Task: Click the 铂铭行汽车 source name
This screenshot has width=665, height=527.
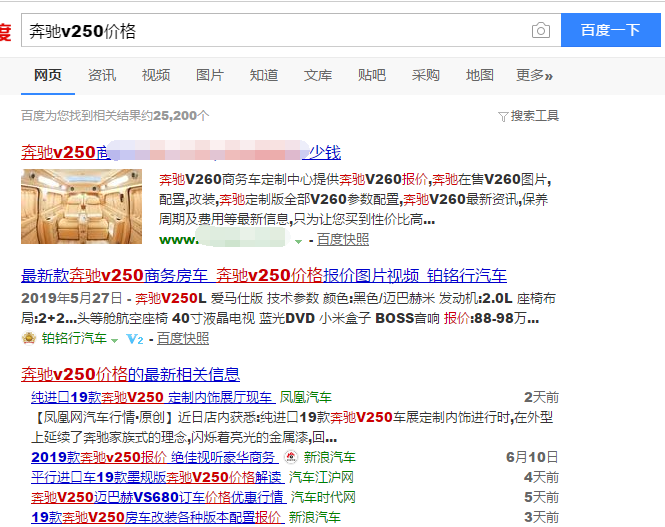Action: pyautogui.click(x=74, y=338)
